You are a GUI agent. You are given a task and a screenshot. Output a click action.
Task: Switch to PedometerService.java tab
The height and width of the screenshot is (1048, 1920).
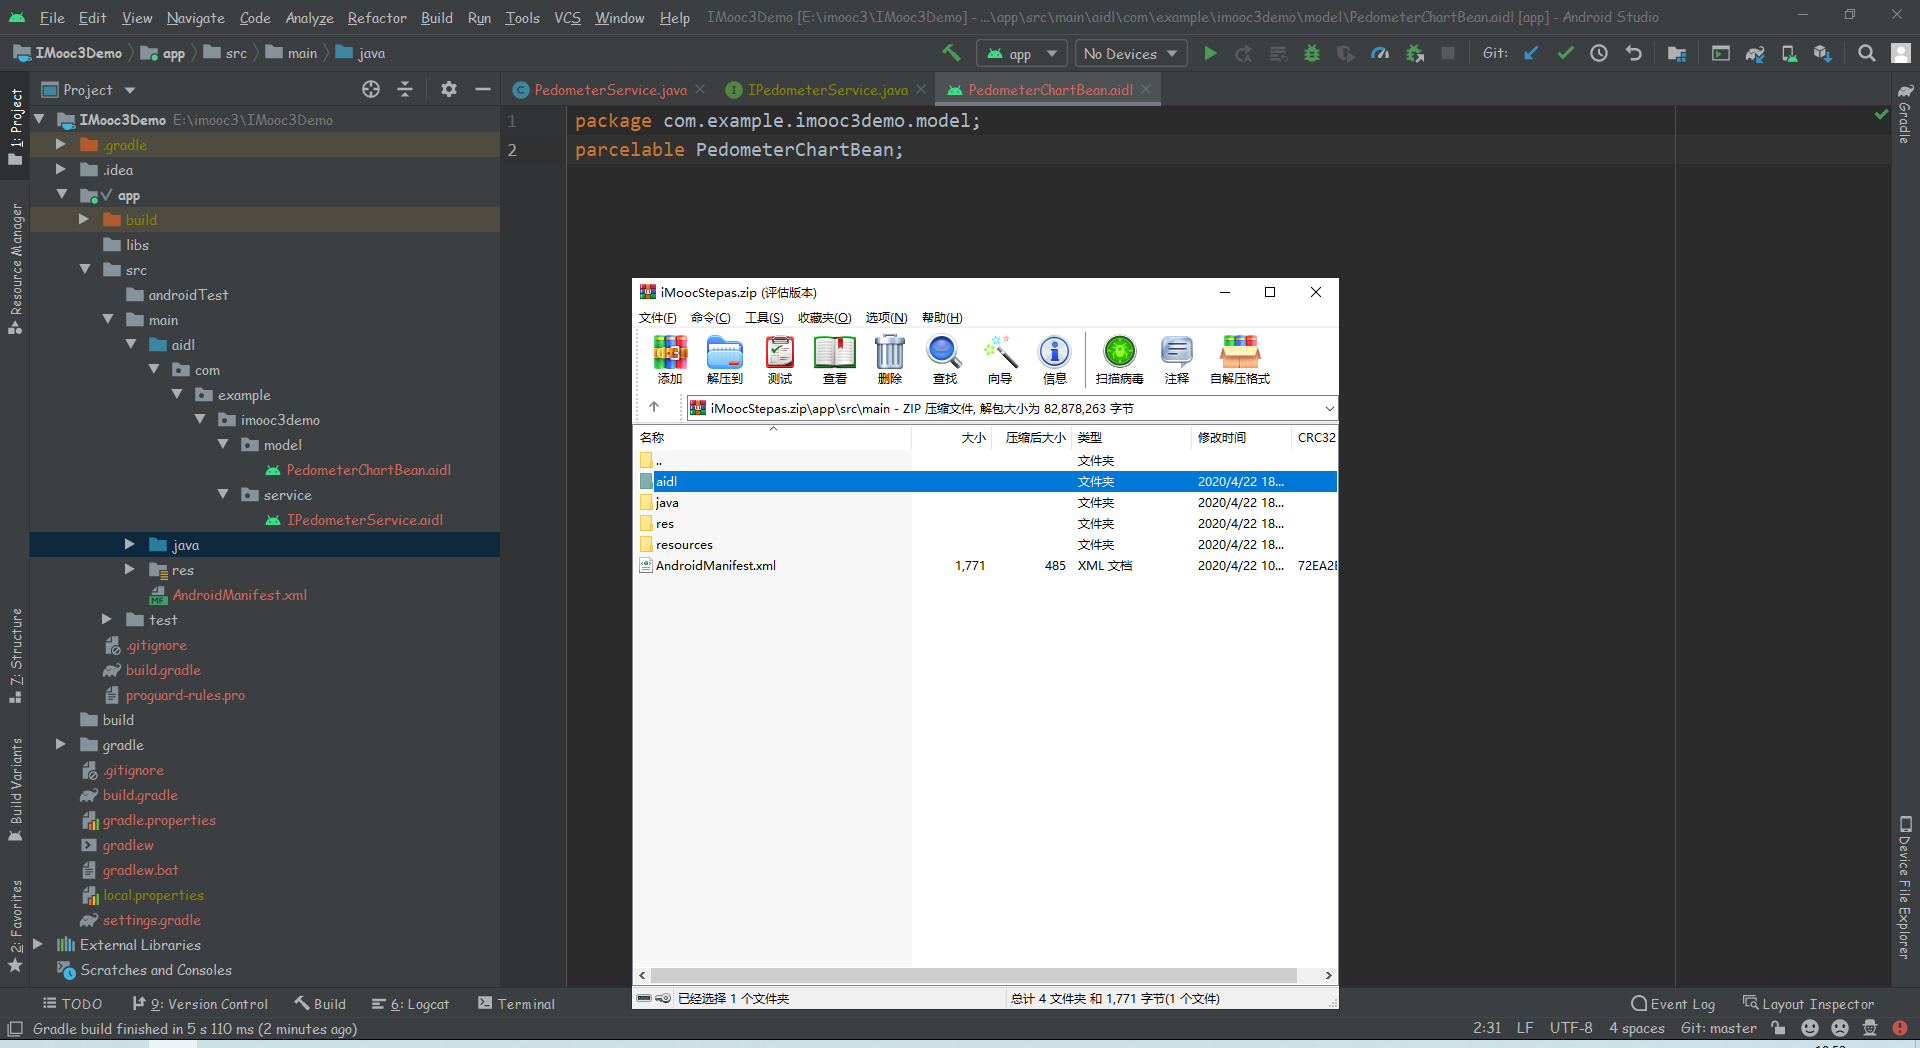[610, 89]
